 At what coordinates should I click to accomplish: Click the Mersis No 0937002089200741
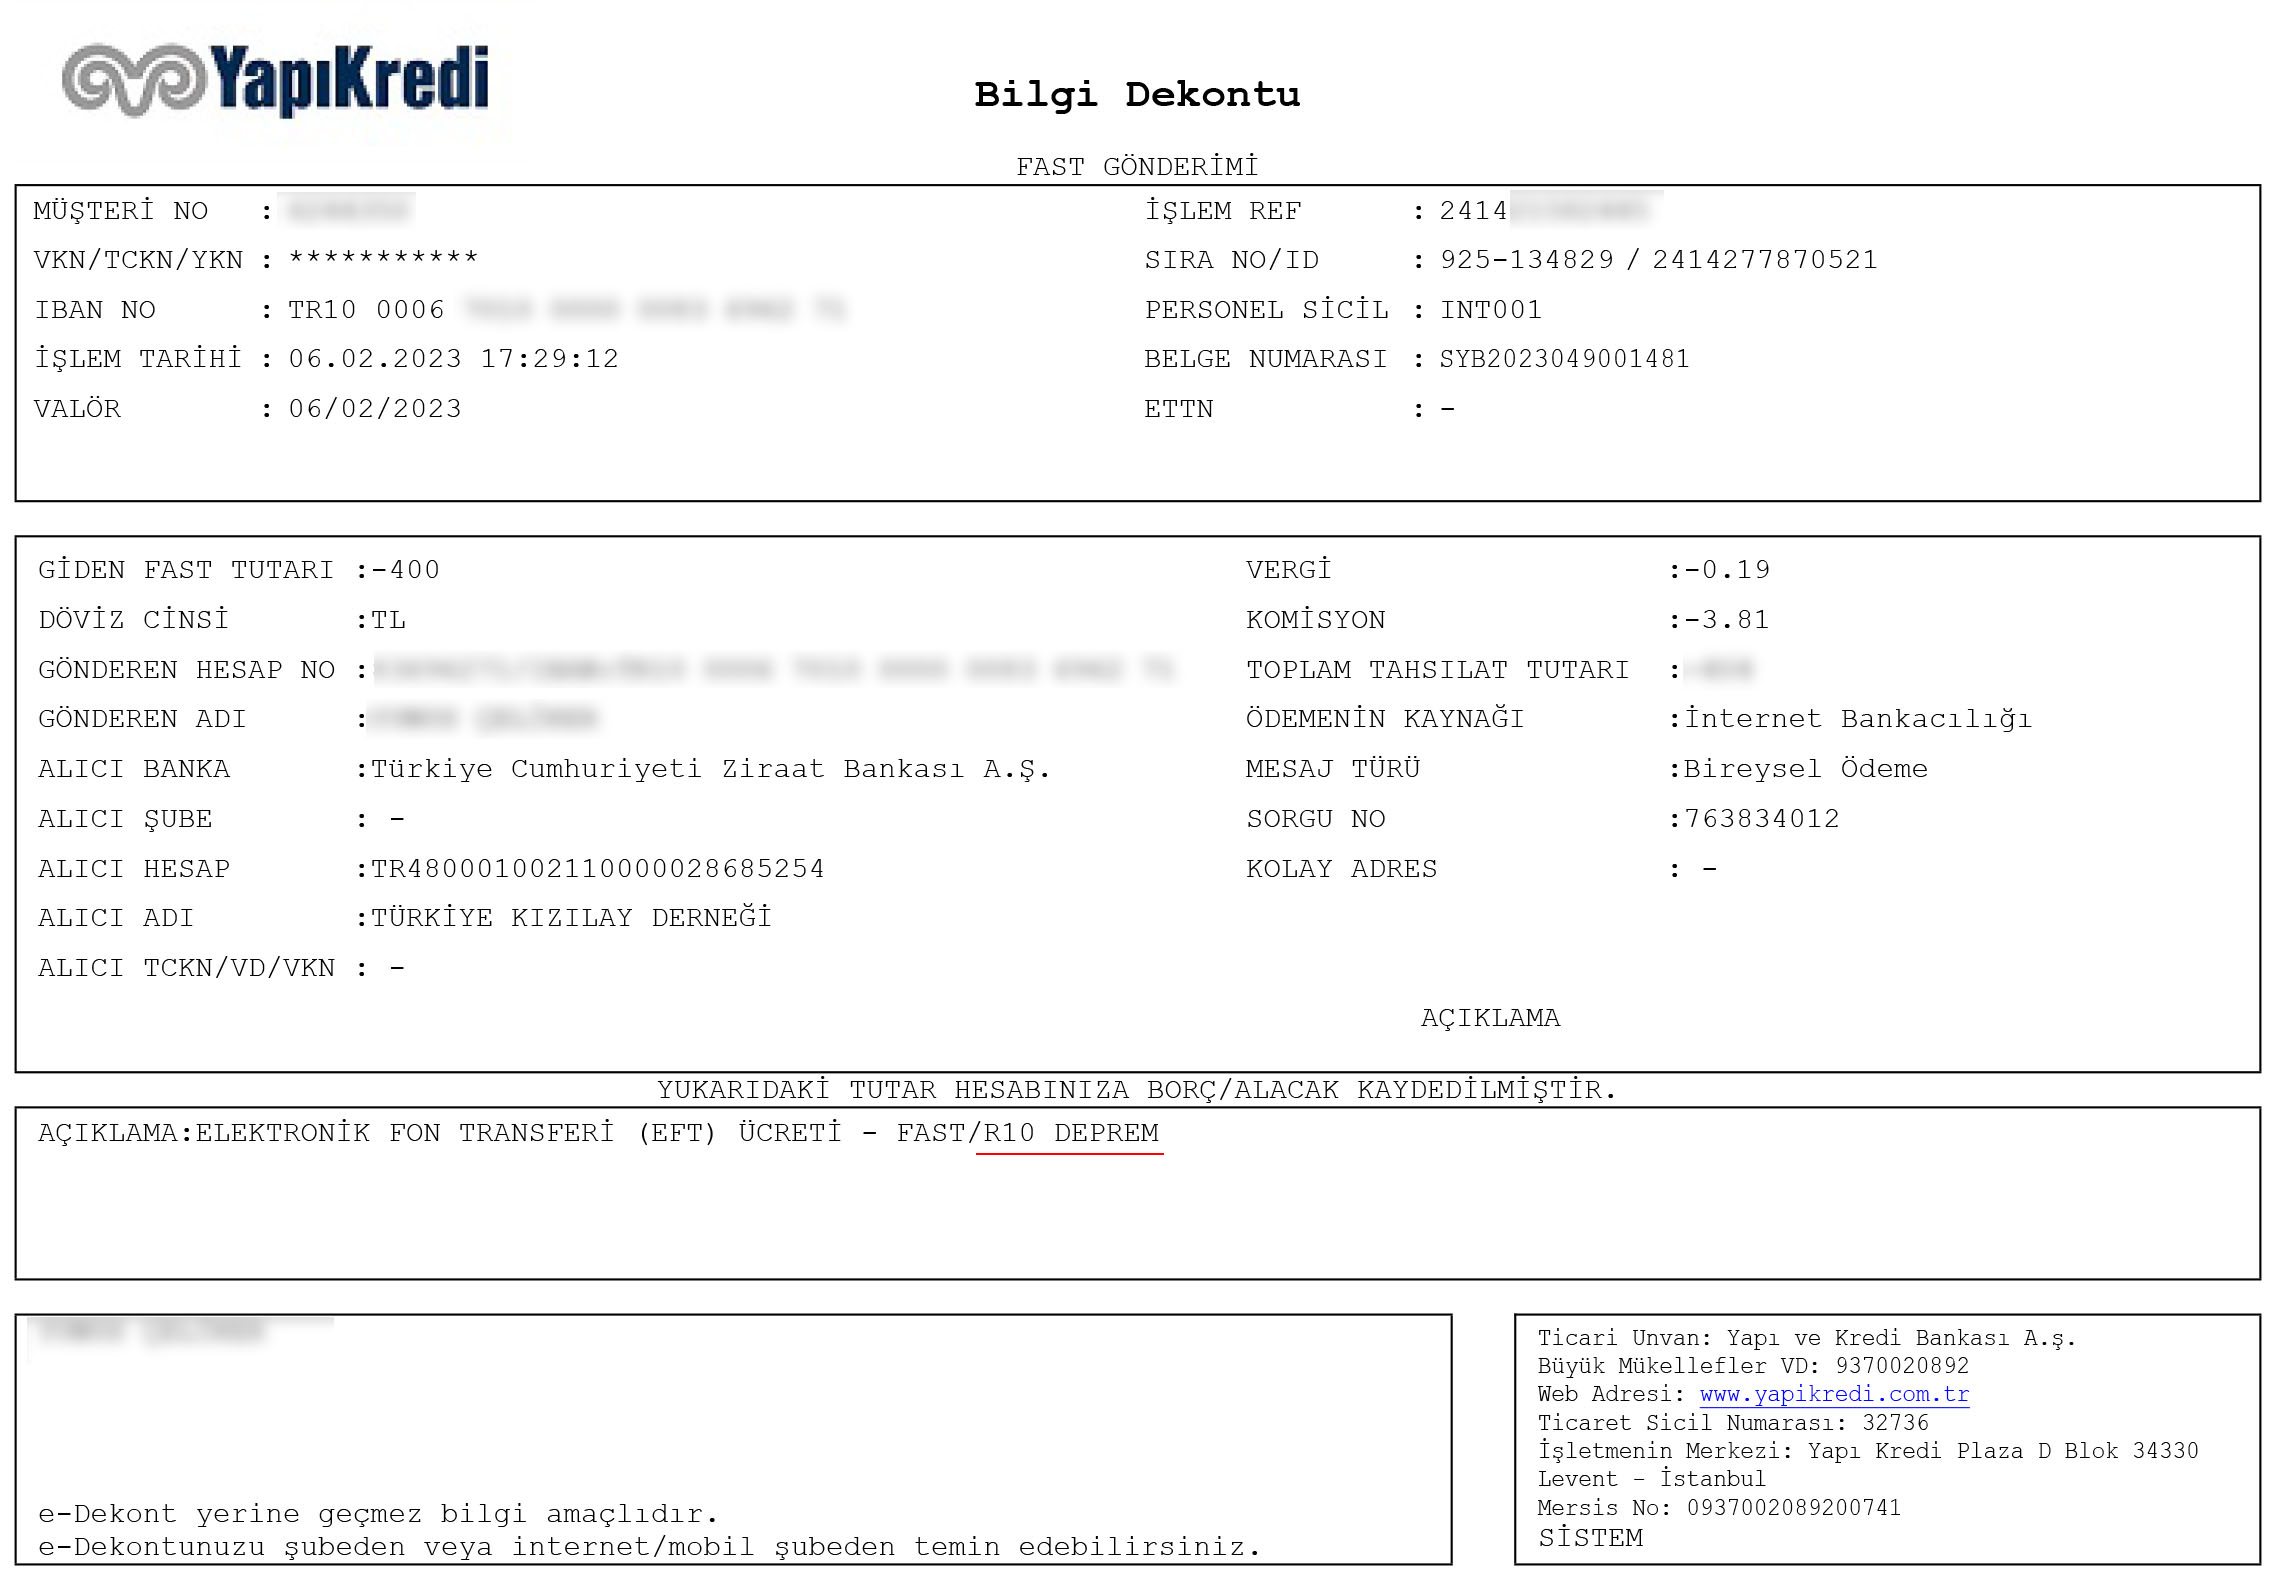1794,1508
